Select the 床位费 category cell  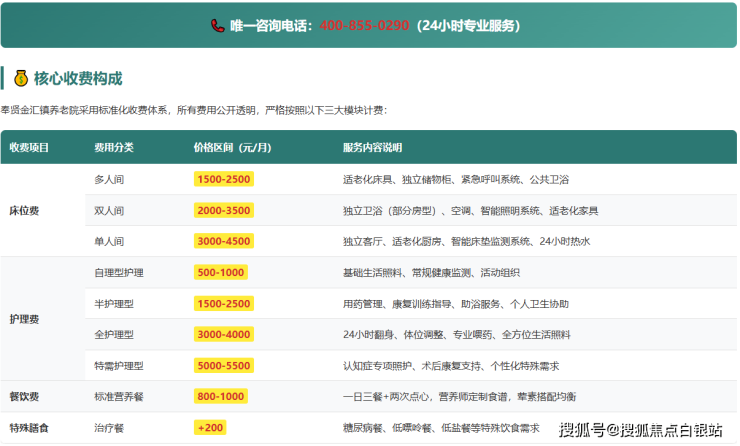pyautogui.click(x=24, y=211)
